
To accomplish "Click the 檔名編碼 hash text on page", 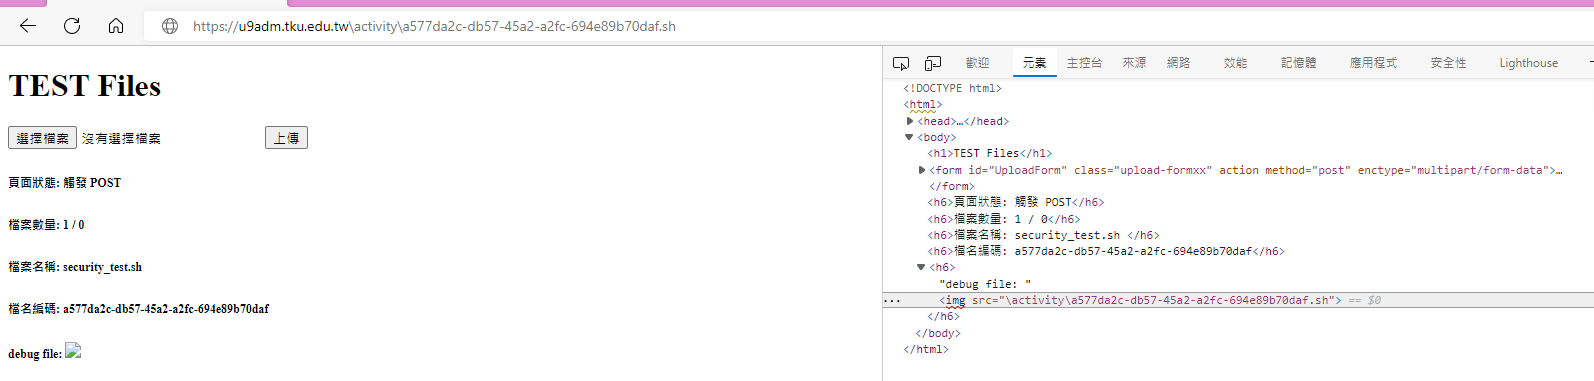I will [138, 309].
